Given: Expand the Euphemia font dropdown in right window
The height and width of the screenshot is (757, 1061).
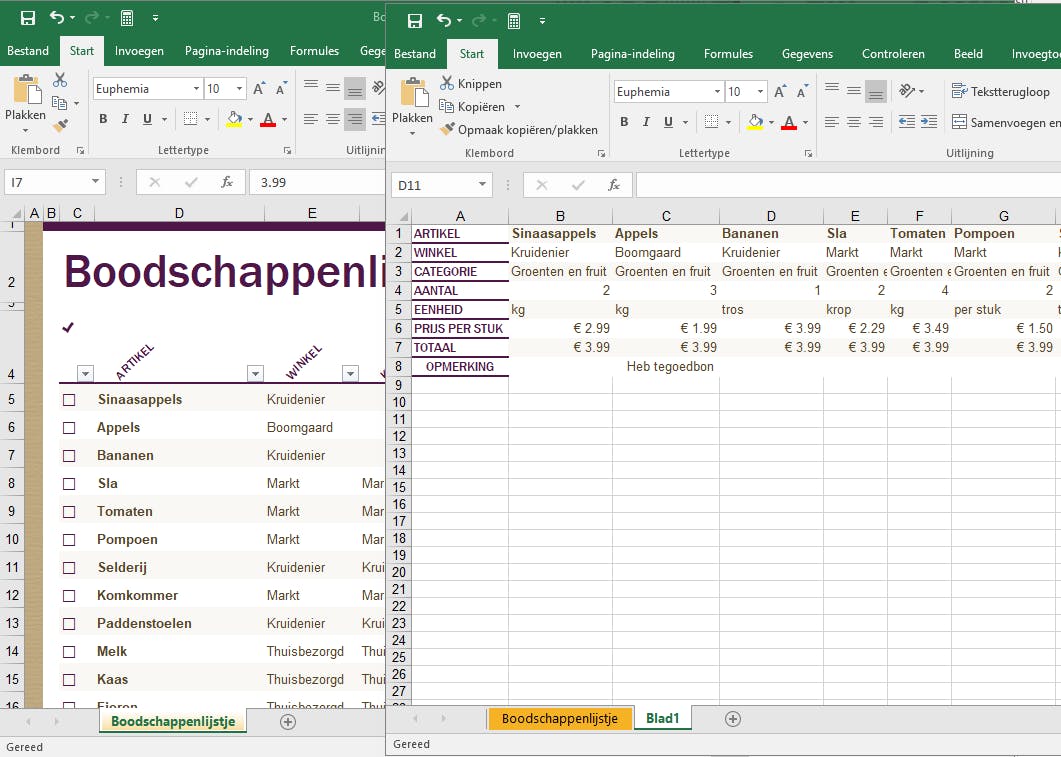Looking at the screenshot, I should tap(717, 92).
